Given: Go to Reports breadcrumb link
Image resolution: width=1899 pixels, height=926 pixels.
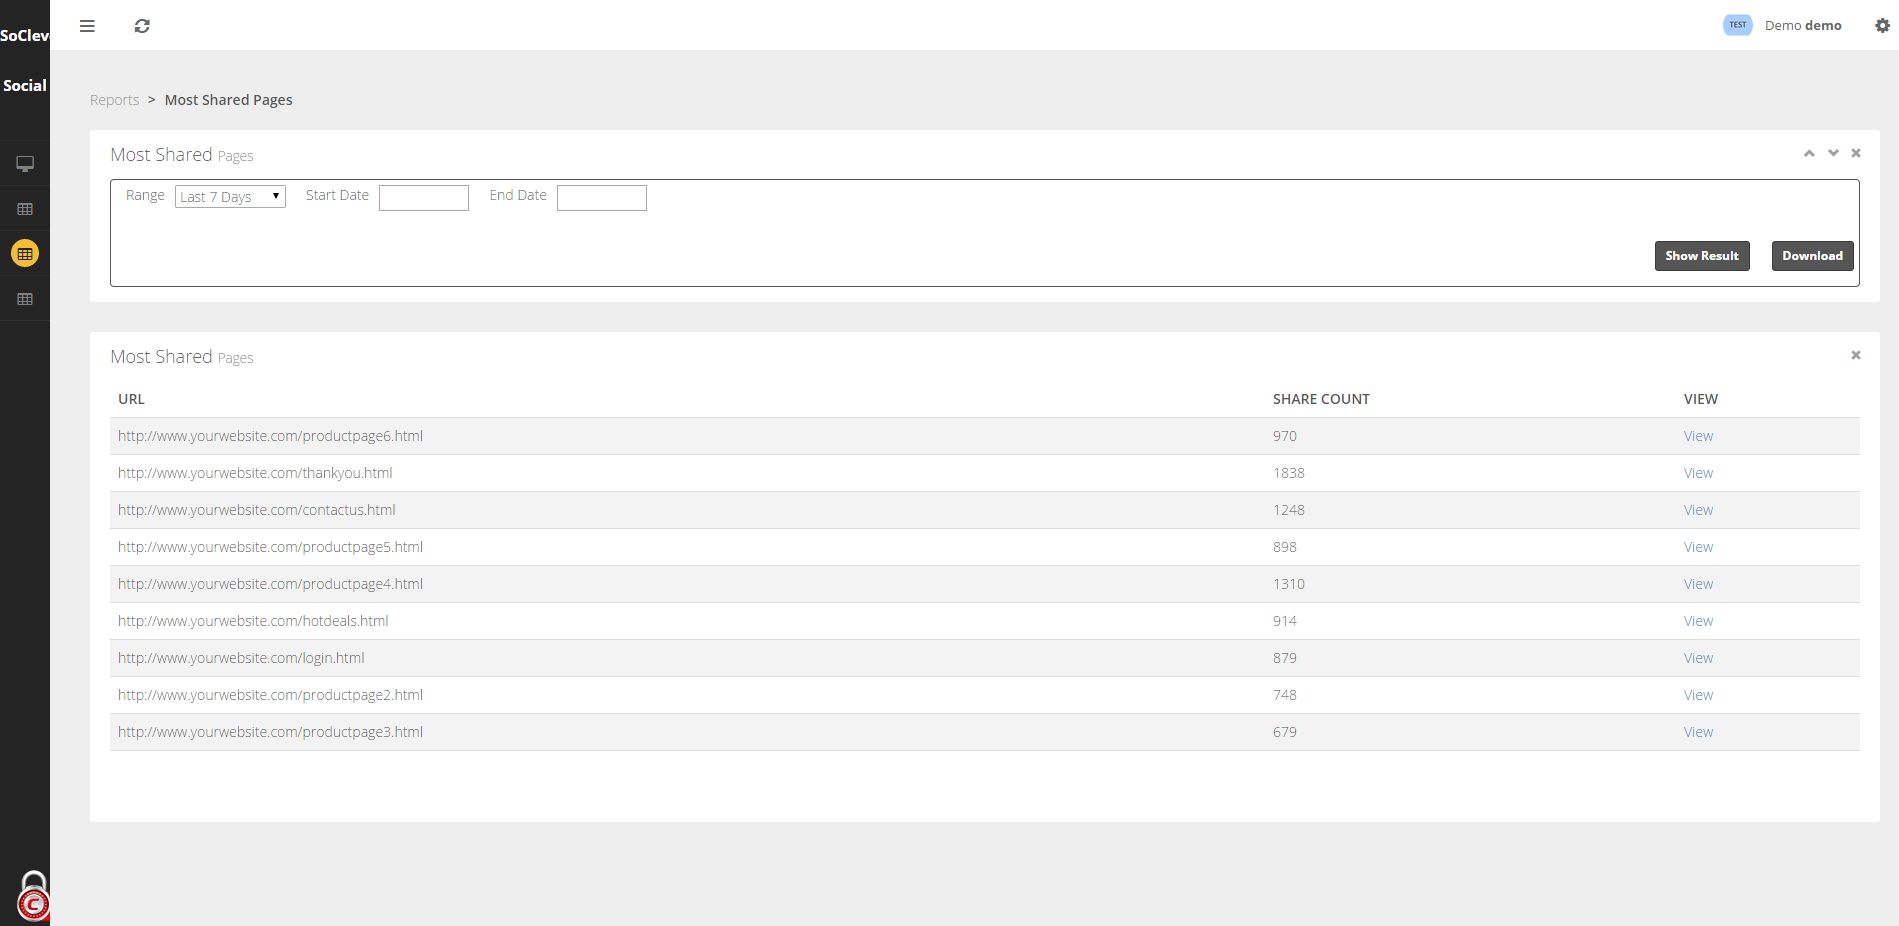Looking at the screenshot, I should [x=115, y=100].
